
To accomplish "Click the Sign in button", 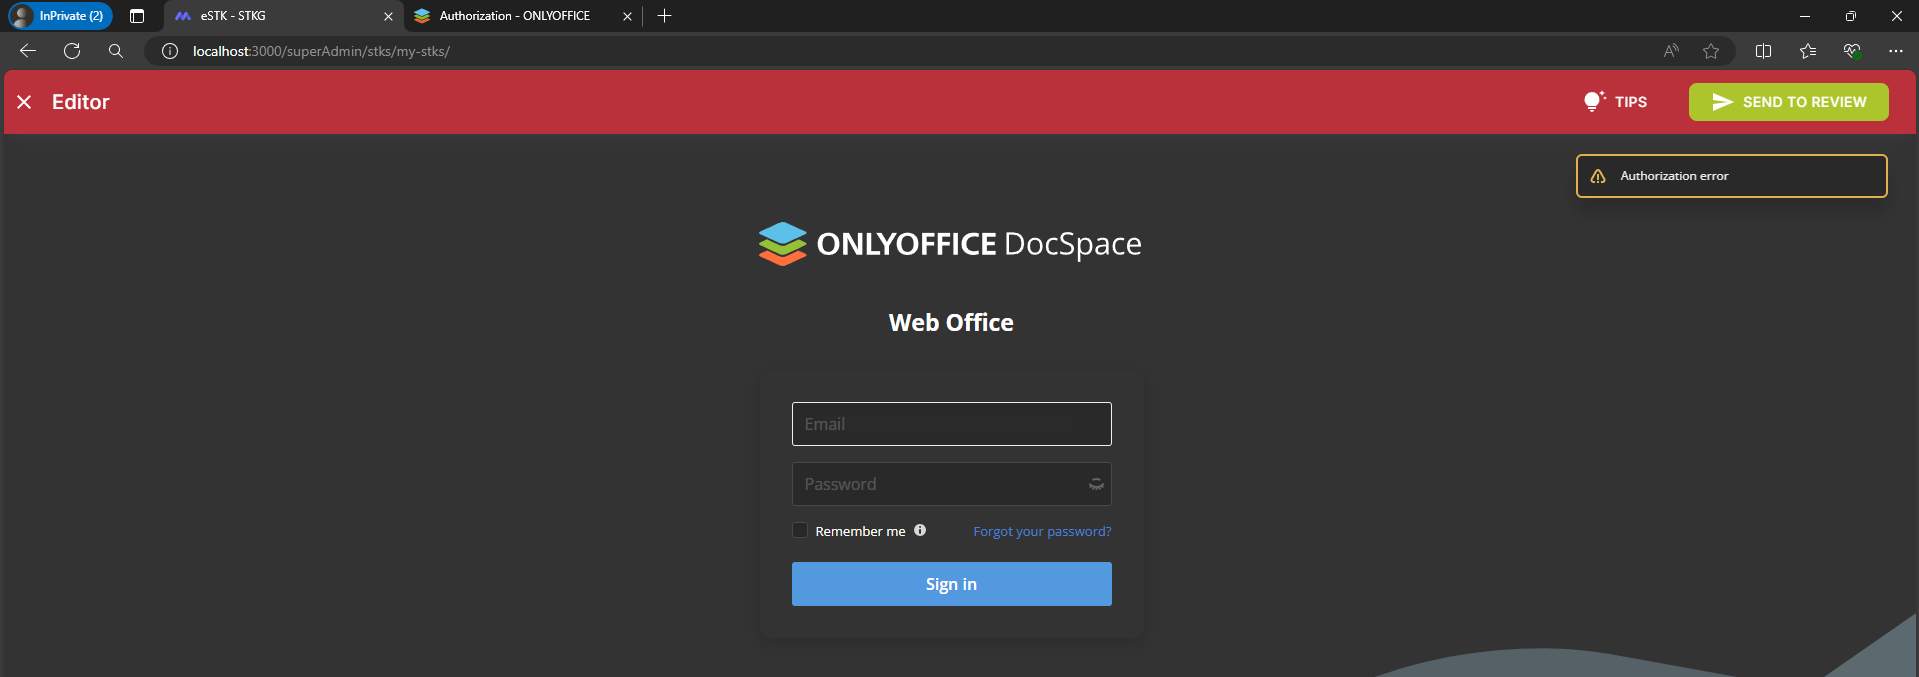I will pyautogui.click(x=951, y=584).
